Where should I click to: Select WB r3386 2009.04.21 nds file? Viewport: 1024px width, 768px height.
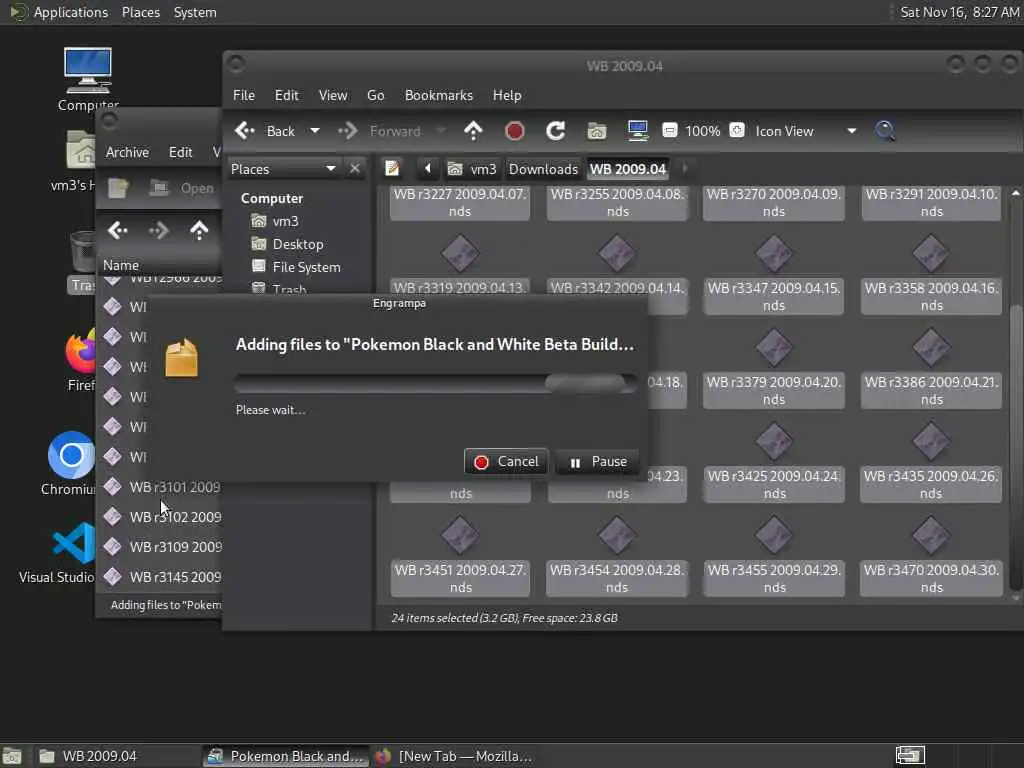coord(931,369)
